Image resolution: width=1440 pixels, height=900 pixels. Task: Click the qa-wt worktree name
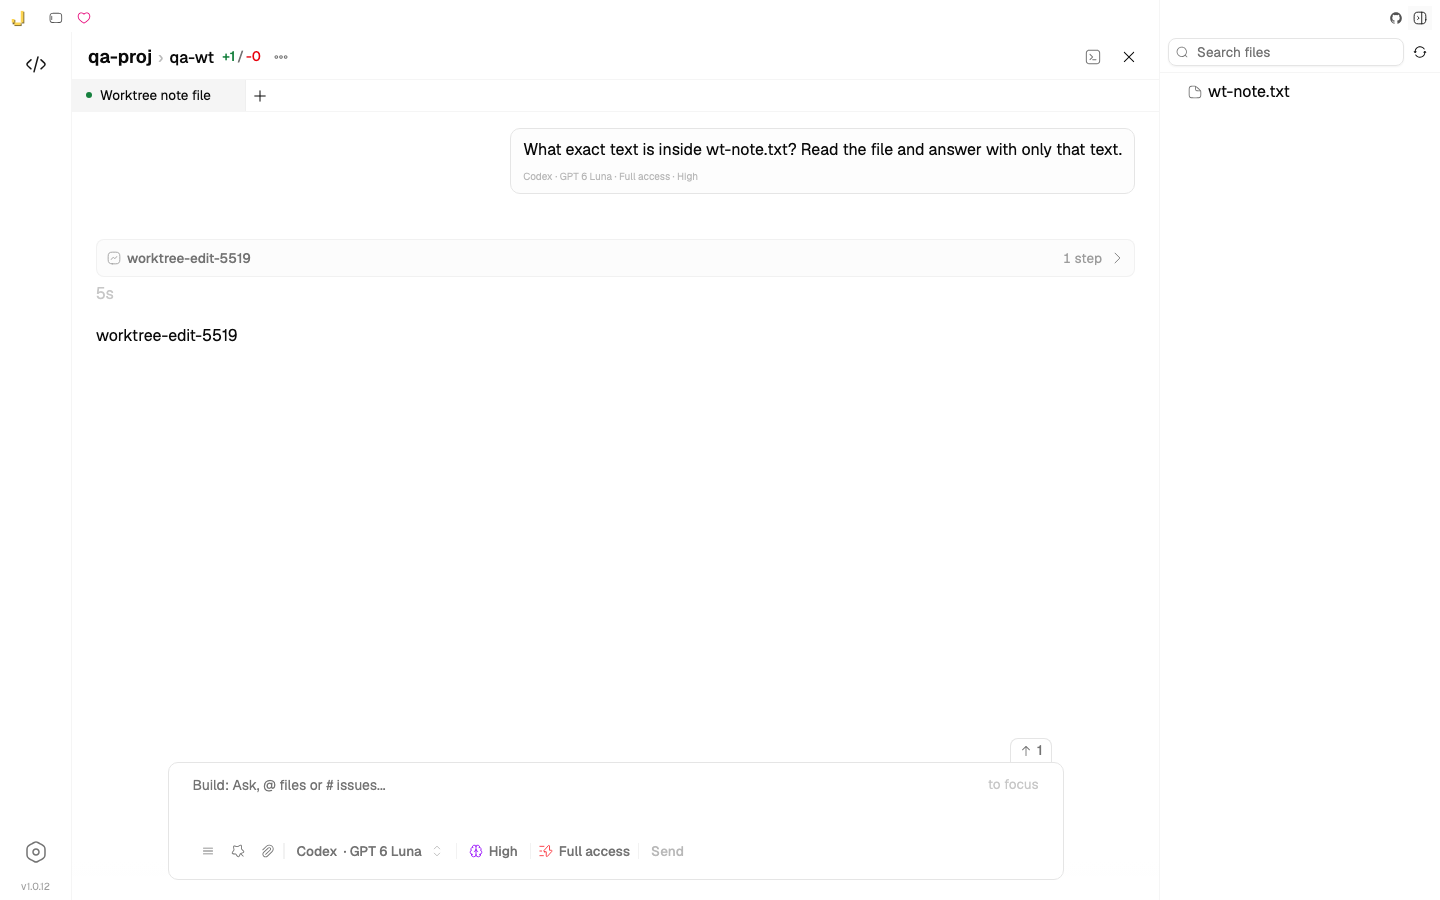tap(191, 57)
